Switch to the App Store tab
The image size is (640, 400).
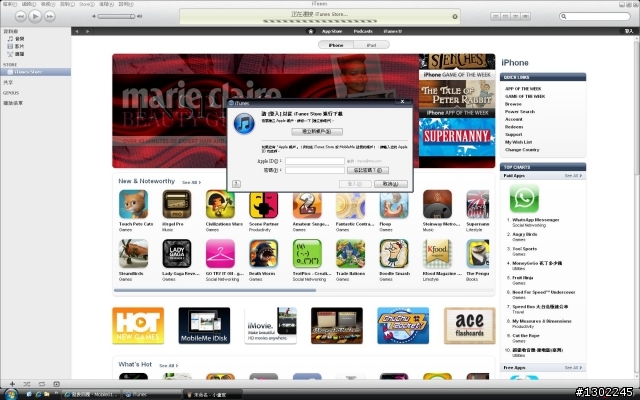(x=331, y=31)
